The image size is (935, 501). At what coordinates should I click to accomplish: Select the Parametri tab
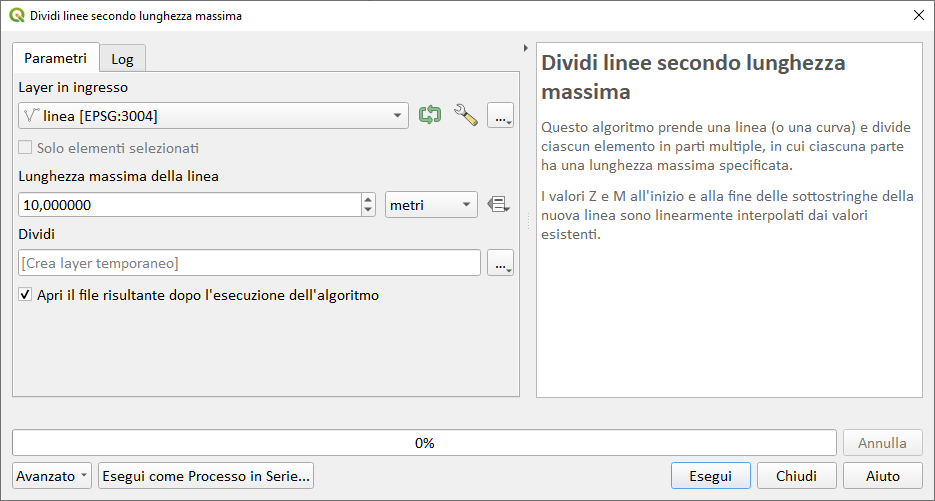click(x=56, y=58)
